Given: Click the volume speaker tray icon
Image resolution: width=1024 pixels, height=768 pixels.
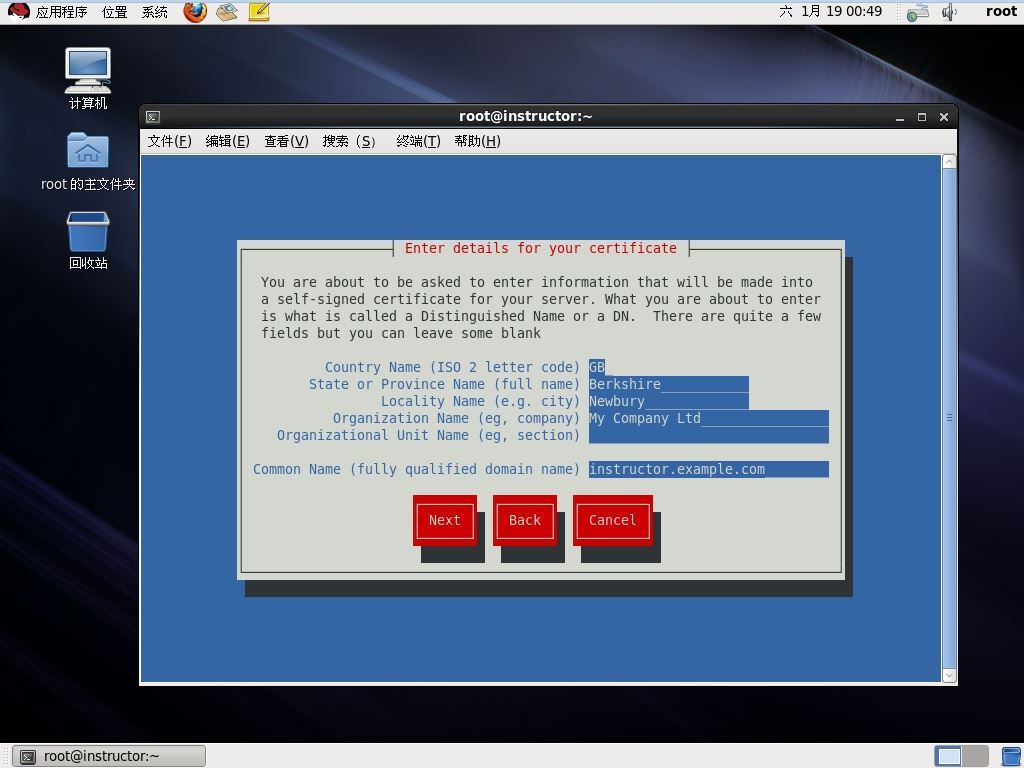Looking at the screenshot, I should [949, 12].
